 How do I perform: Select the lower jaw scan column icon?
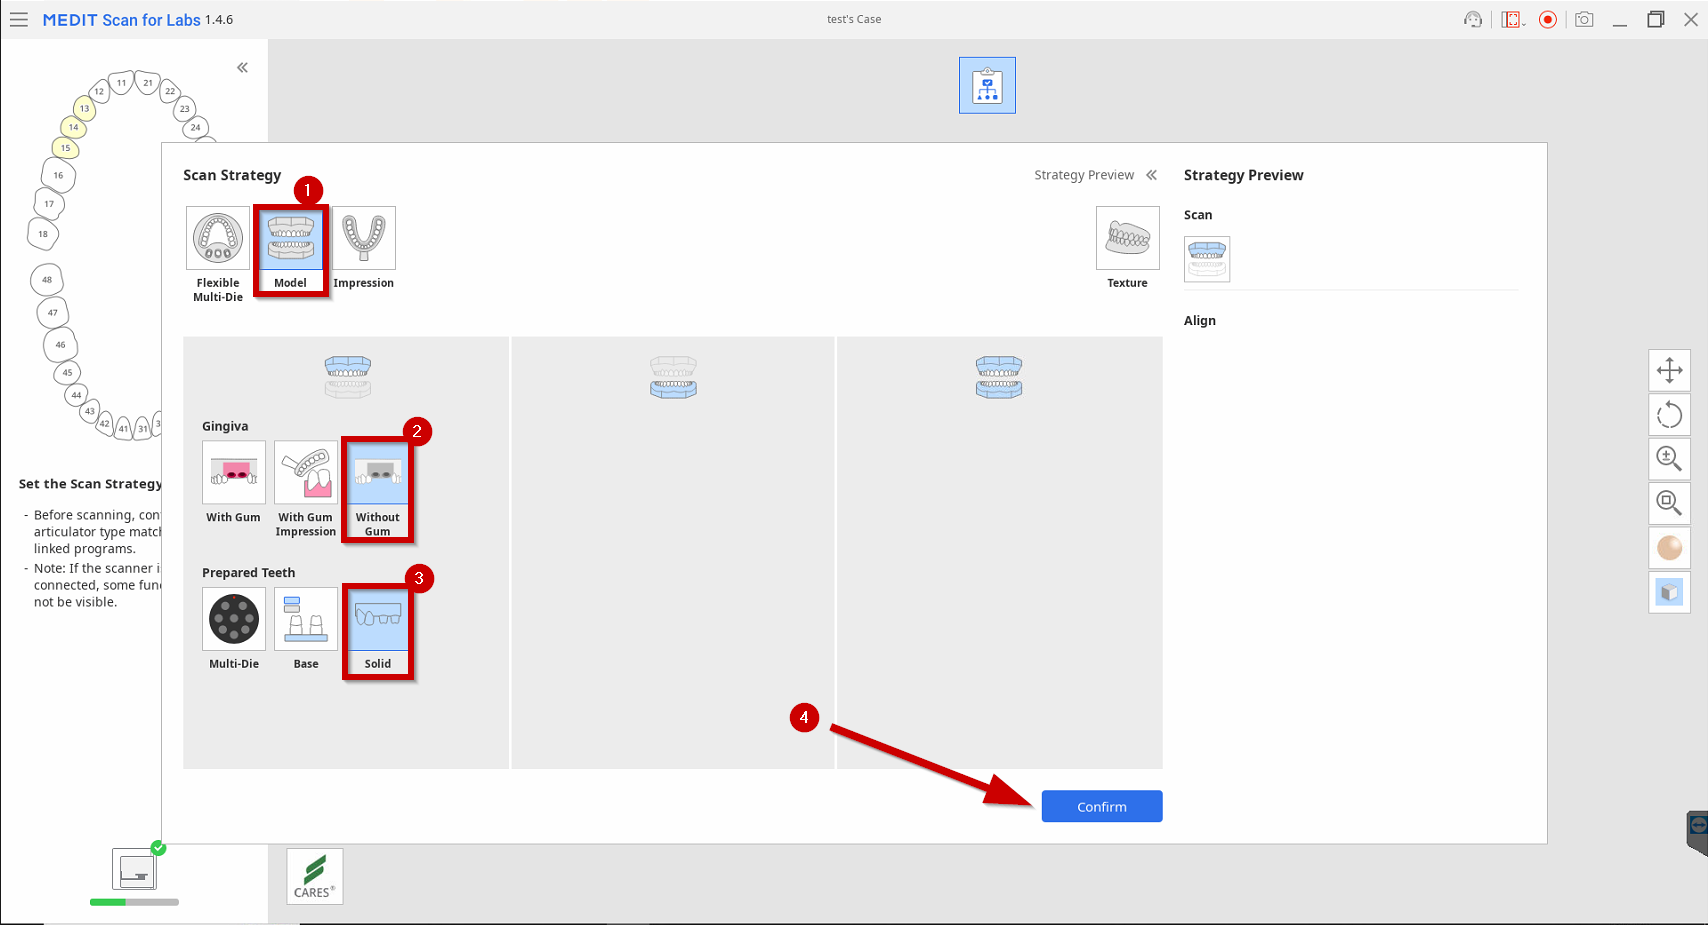(673, 377)
